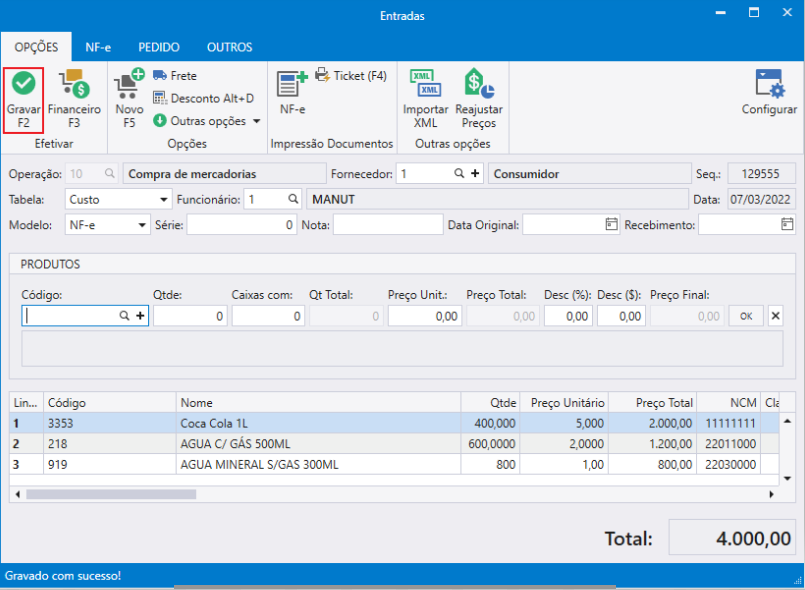Click the horizontal scrollbar thumb
The width and height of the screenshot is (805, 590).
[x=111, y=494]
